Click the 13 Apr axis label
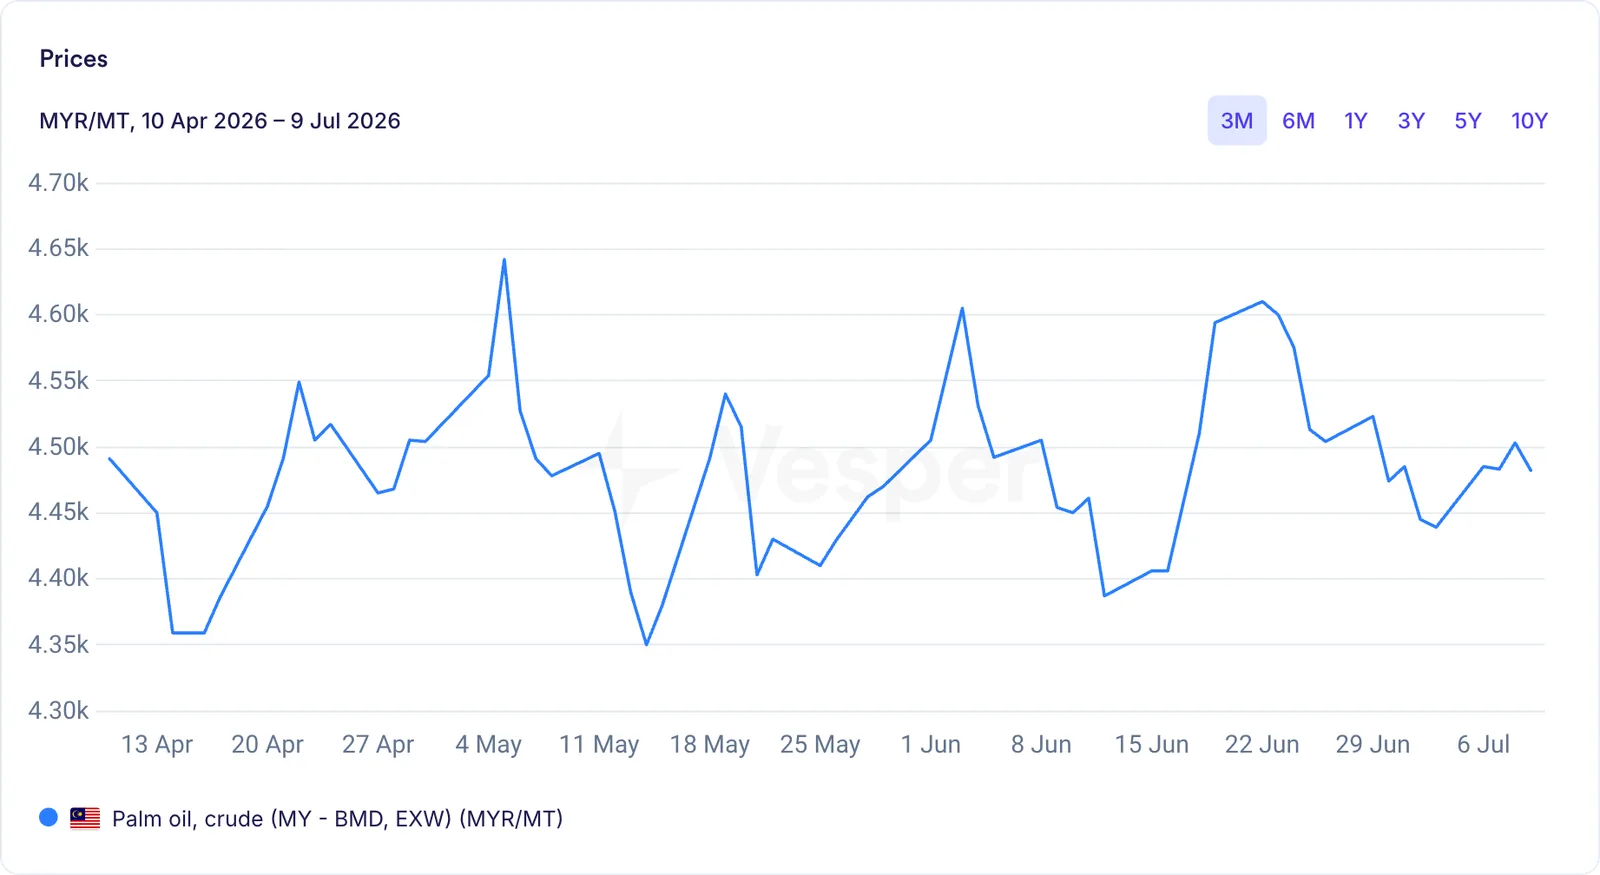The height and width of the screenshot is (875, 1600). click(157, 744)
